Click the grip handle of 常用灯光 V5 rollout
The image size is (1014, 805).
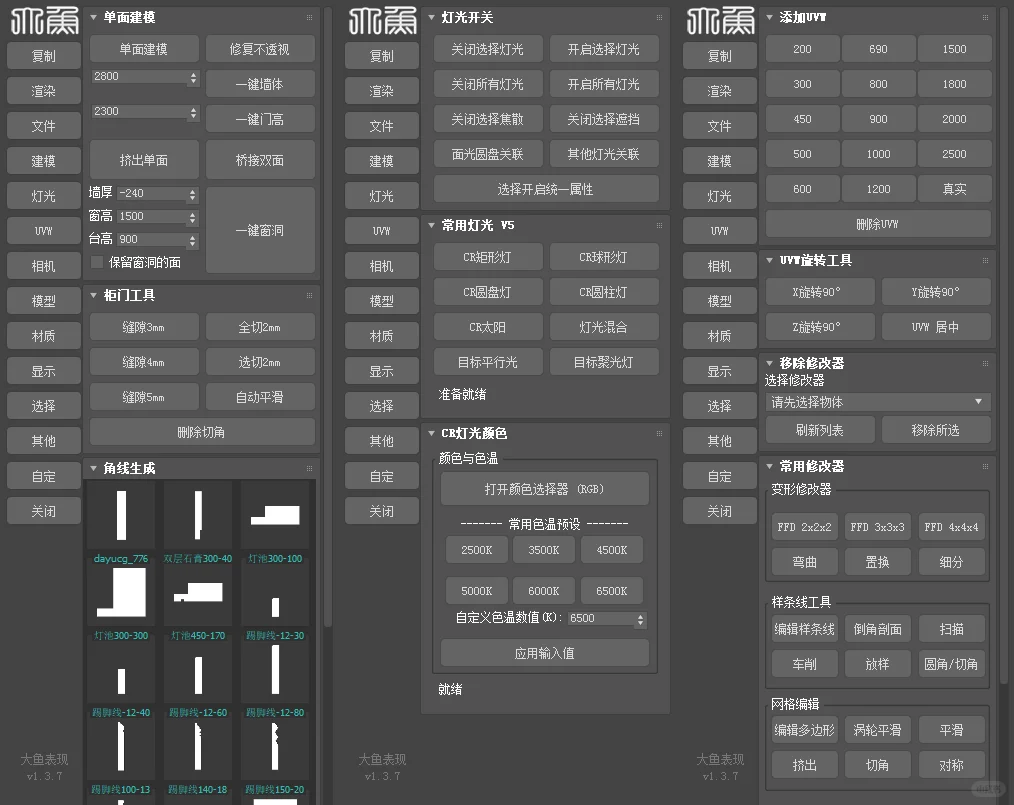pos(659,225)
